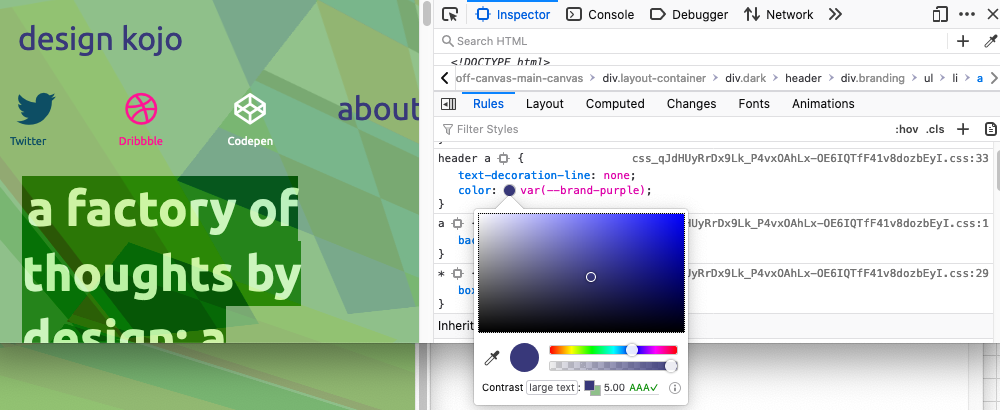
Task: Open stylesheet link ending css:1
Action: 838,223
